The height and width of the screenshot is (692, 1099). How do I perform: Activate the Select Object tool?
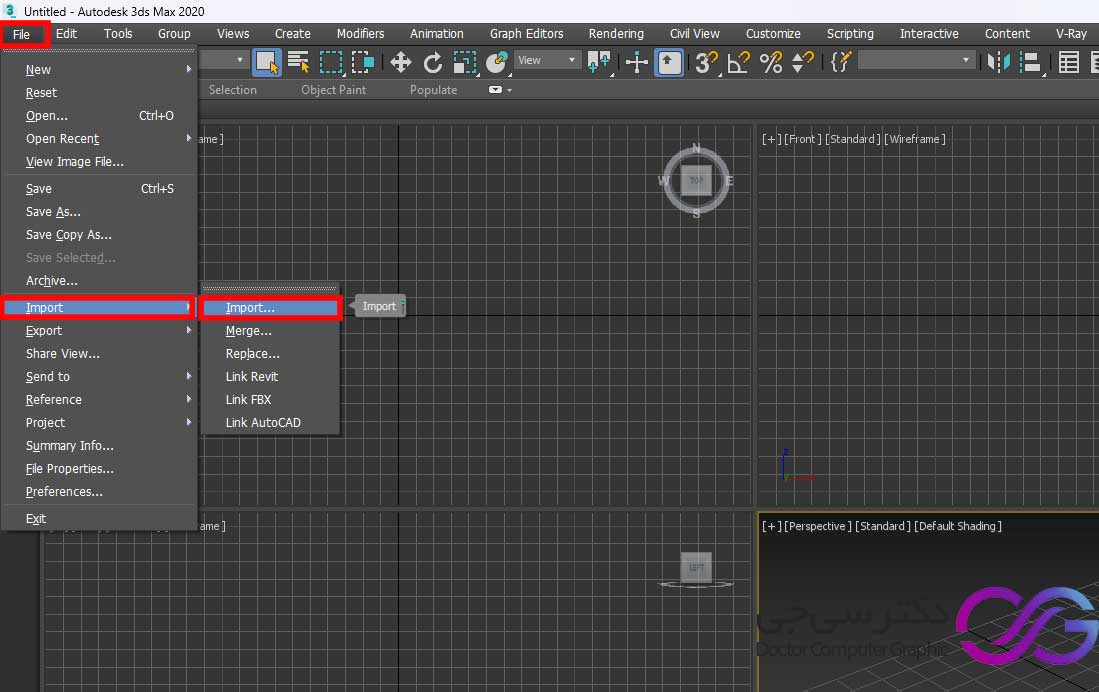pos(266,62)
